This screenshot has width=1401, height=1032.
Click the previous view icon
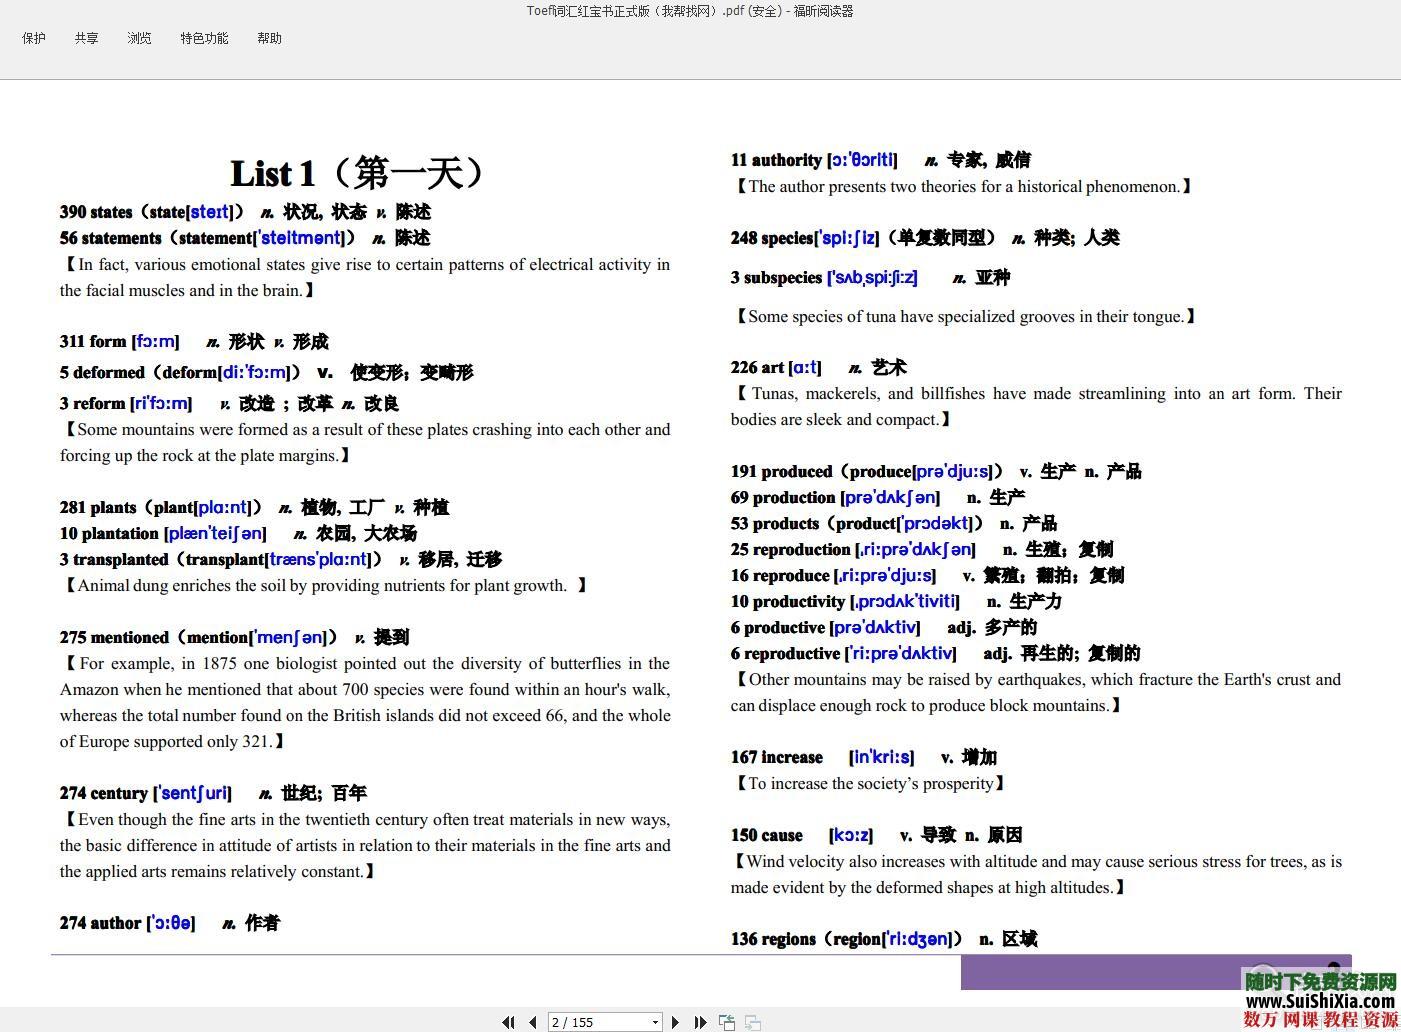tap(727, 1022)
